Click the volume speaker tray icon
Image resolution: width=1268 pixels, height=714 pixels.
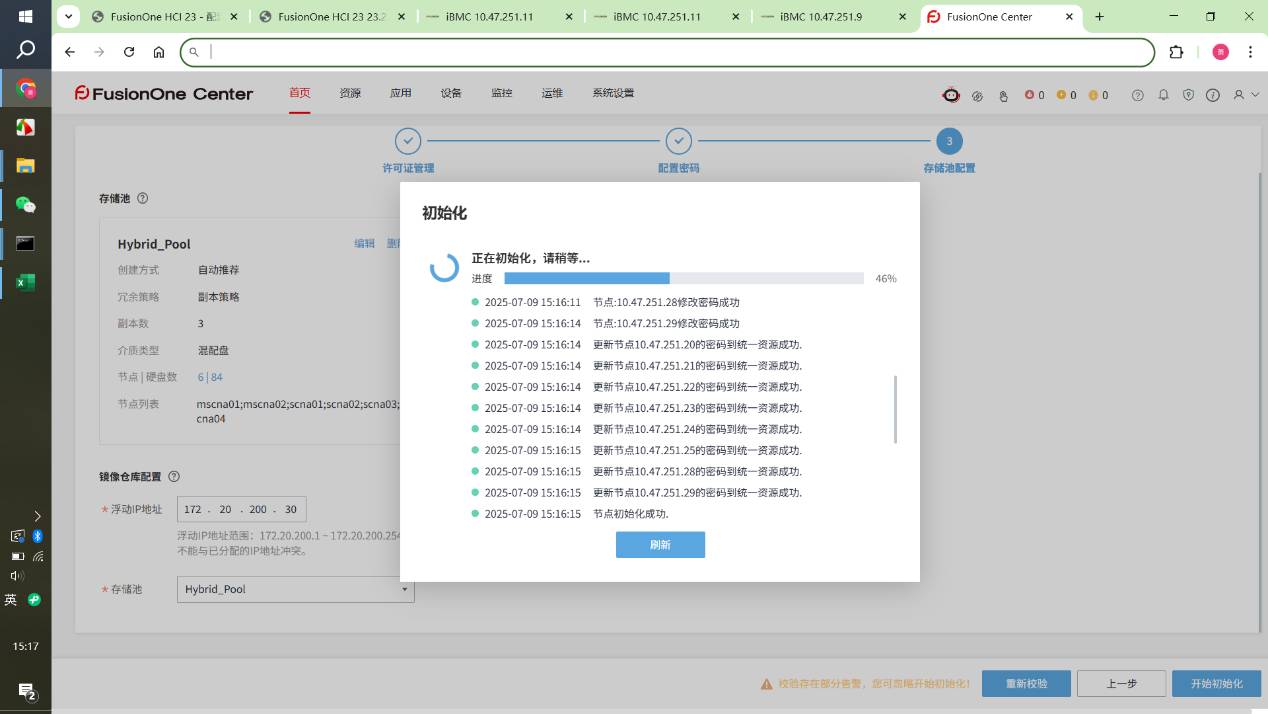click(16, 575)
